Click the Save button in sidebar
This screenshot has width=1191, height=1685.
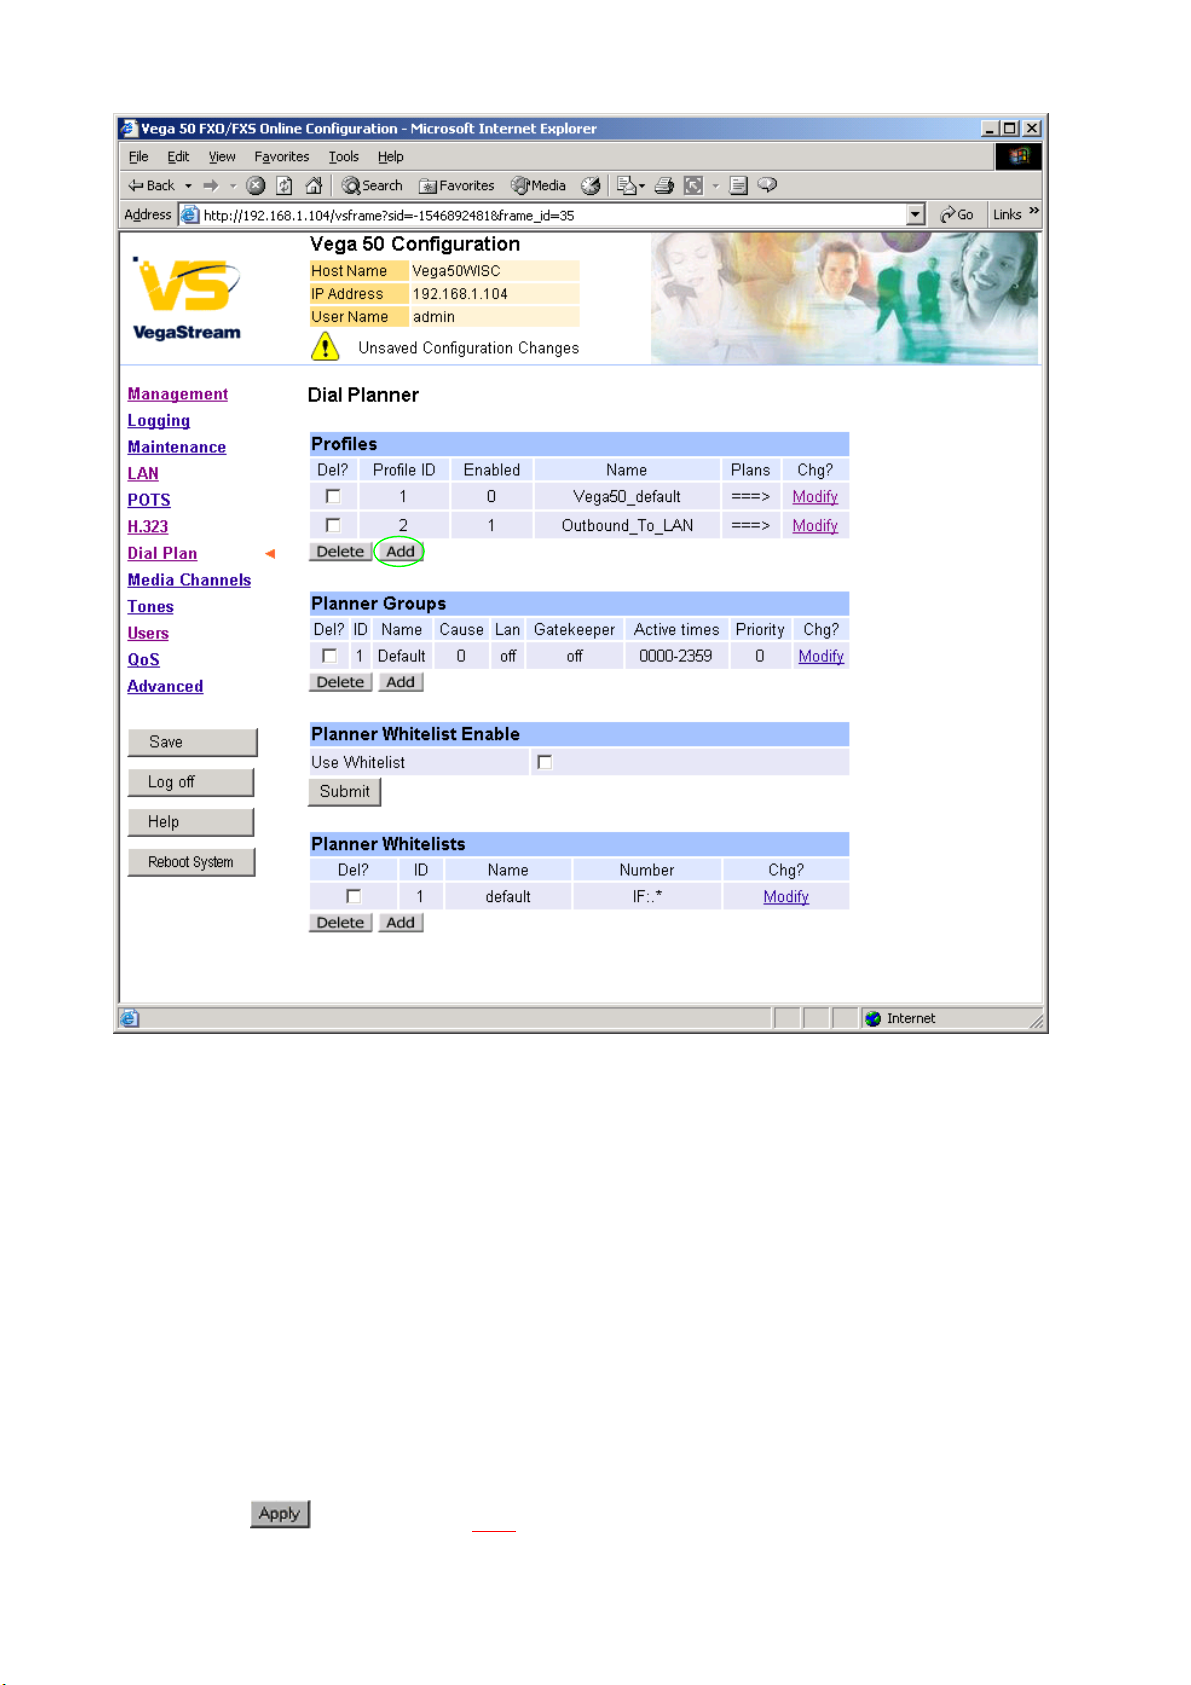tap(192, 742)
